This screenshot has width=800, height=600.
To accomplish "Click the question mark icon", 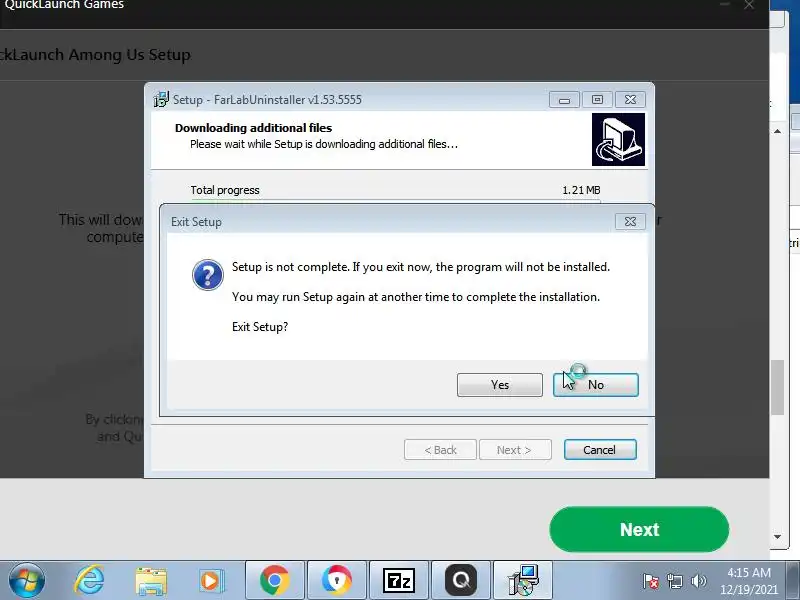I will (208, 275).
